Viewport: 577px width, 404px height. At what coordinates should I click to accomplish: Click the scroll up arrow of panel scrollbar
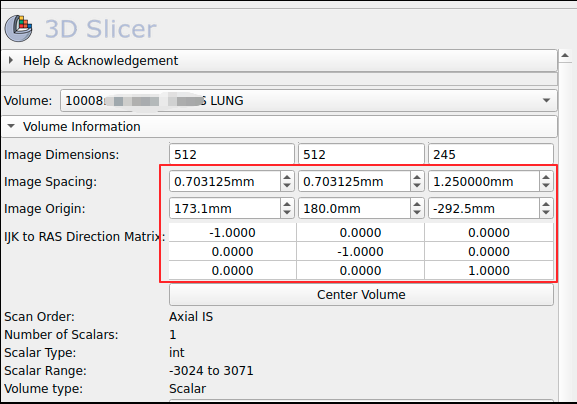[565, 56]
